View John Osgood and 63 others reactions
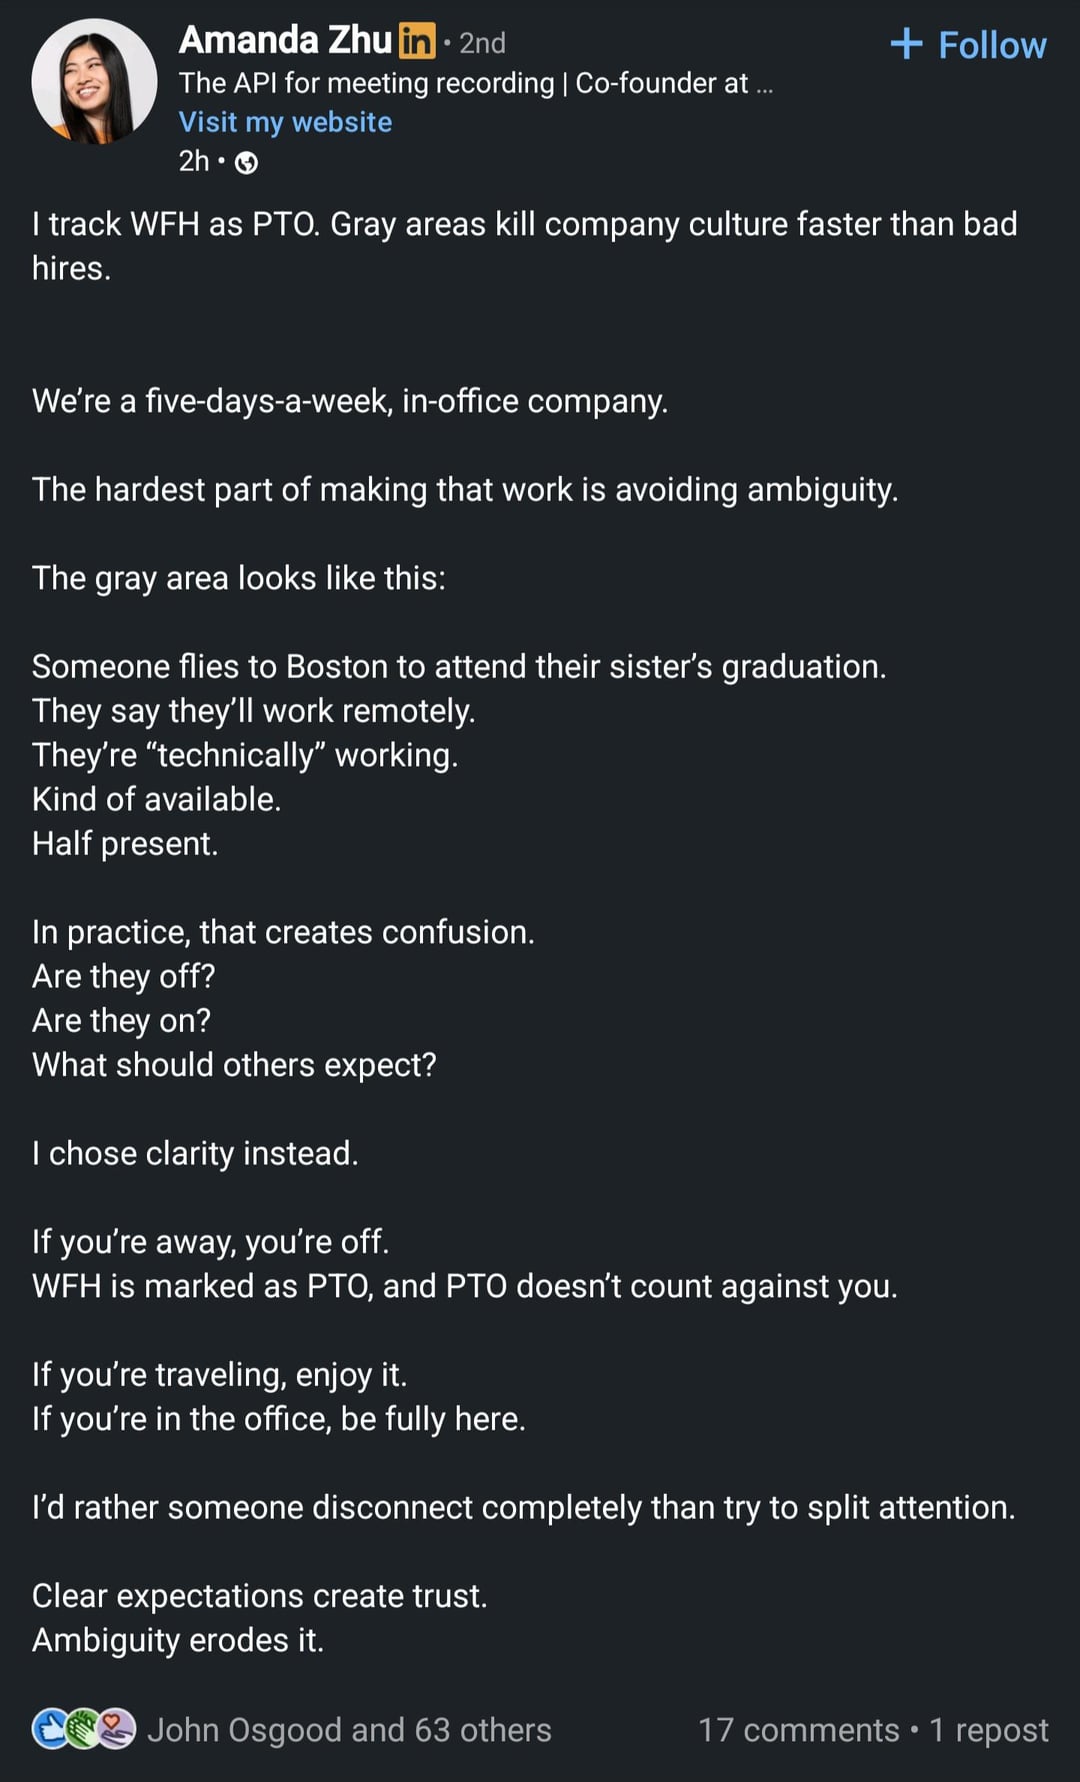1080x1782 pixels. pos(349,1730)
